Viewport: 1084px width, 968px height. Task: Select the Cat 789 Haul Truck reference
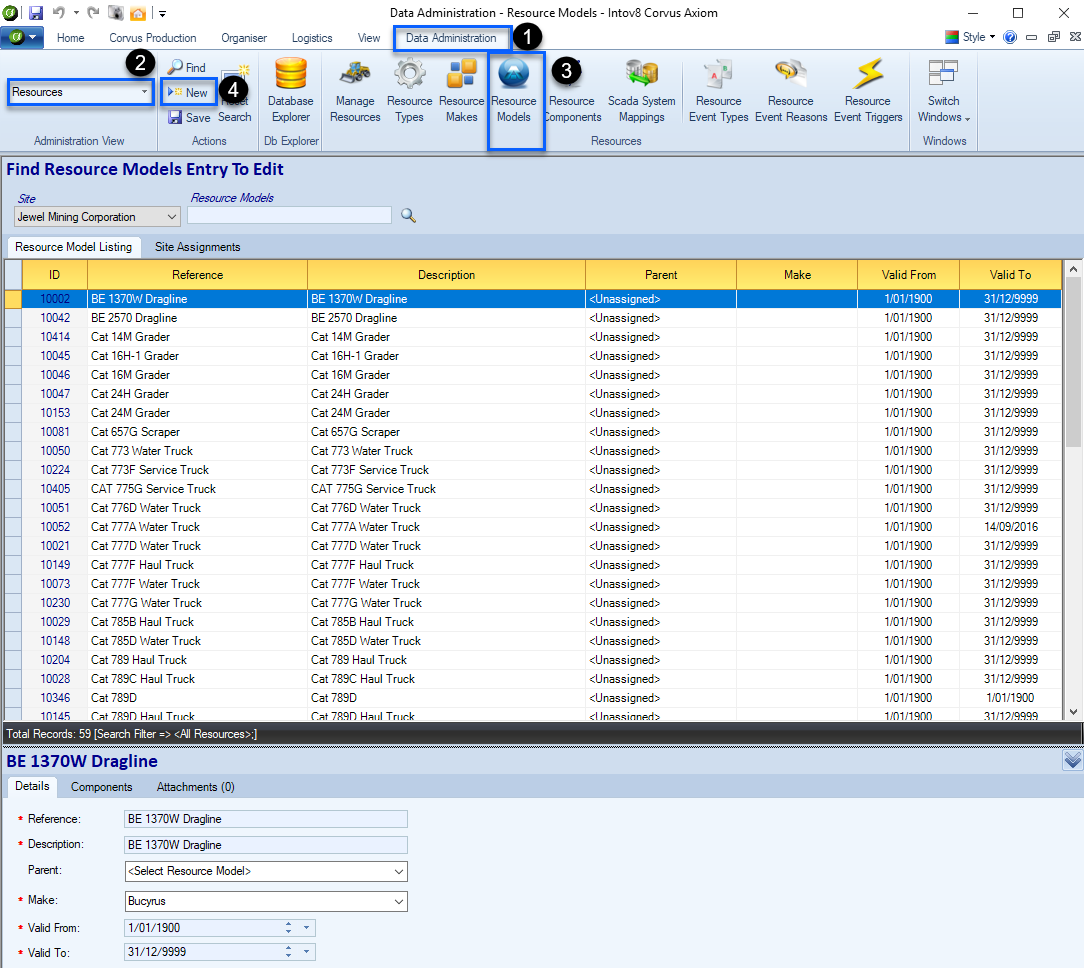pos(198,660)
